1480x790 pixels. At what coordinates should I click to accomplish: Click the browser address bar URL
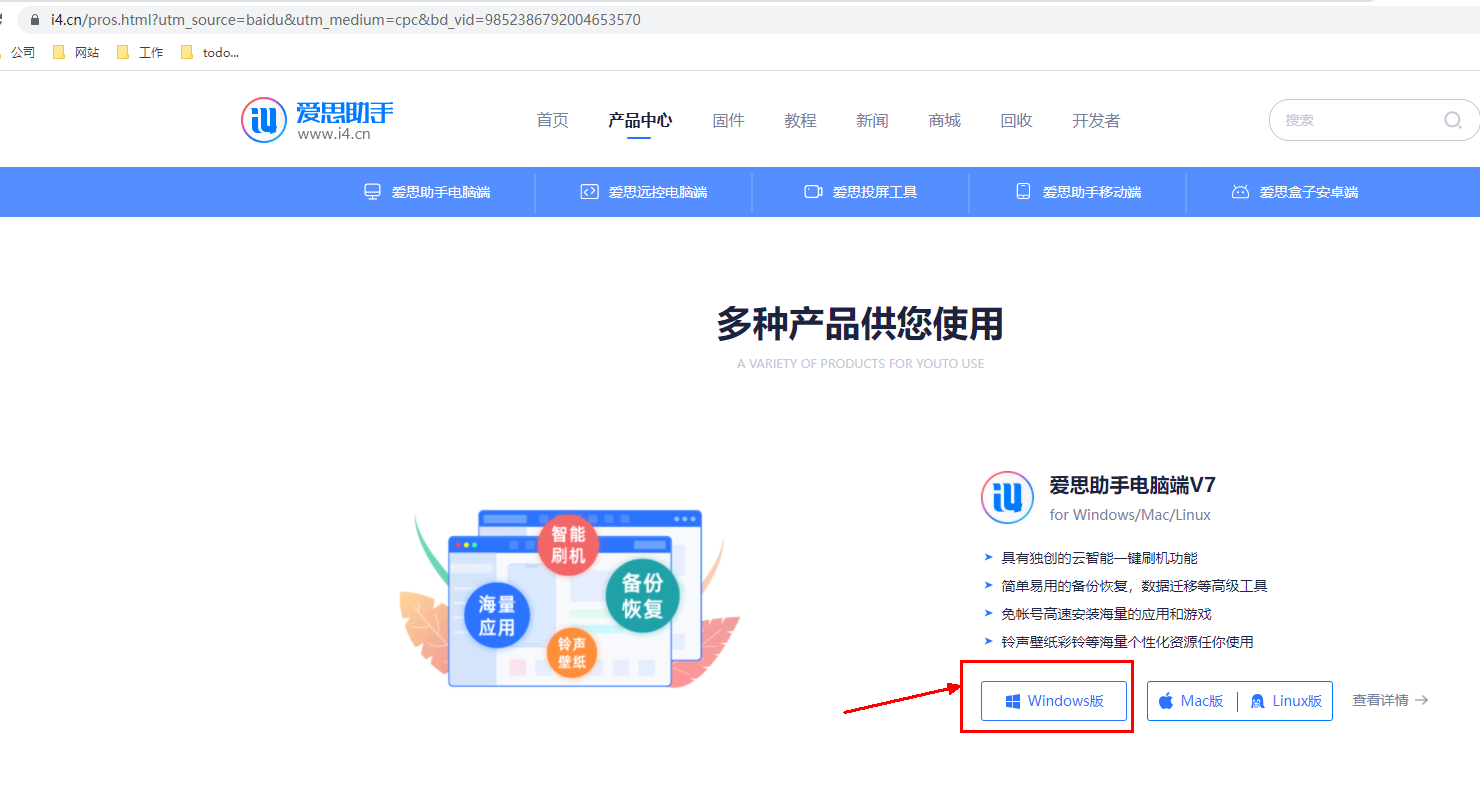click(346, 20)
